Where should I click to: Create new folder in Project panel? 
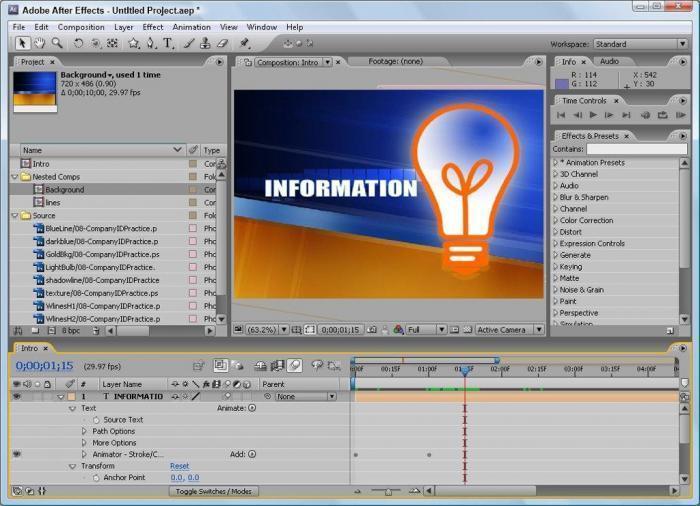pos(35,331)
